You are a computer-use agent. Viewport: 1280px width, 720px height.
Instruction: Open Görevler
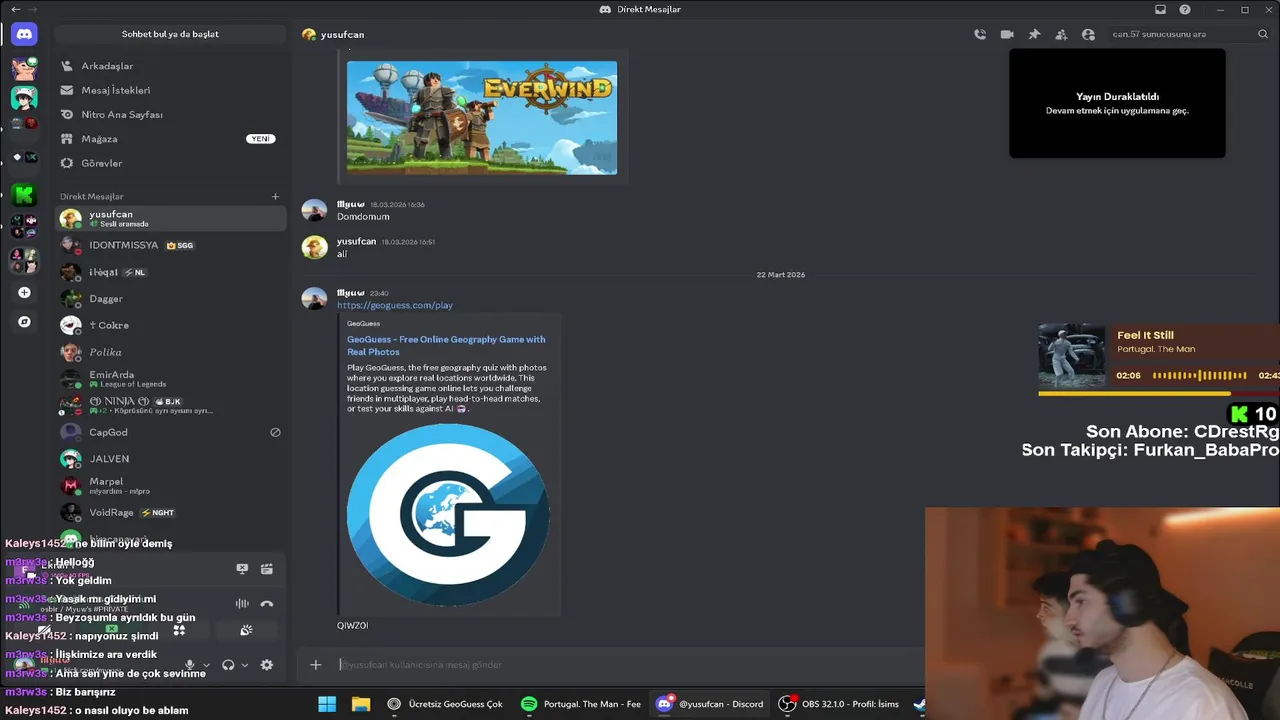pyautogui.click(x=170, y=163)
